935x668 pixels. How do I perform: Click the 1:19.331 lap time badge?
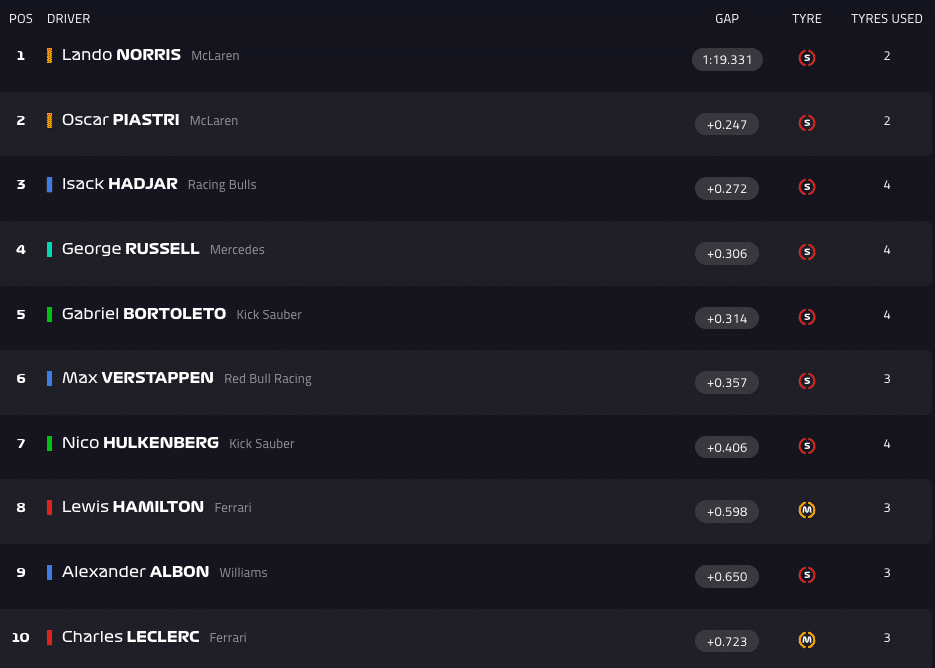(727, 59)
